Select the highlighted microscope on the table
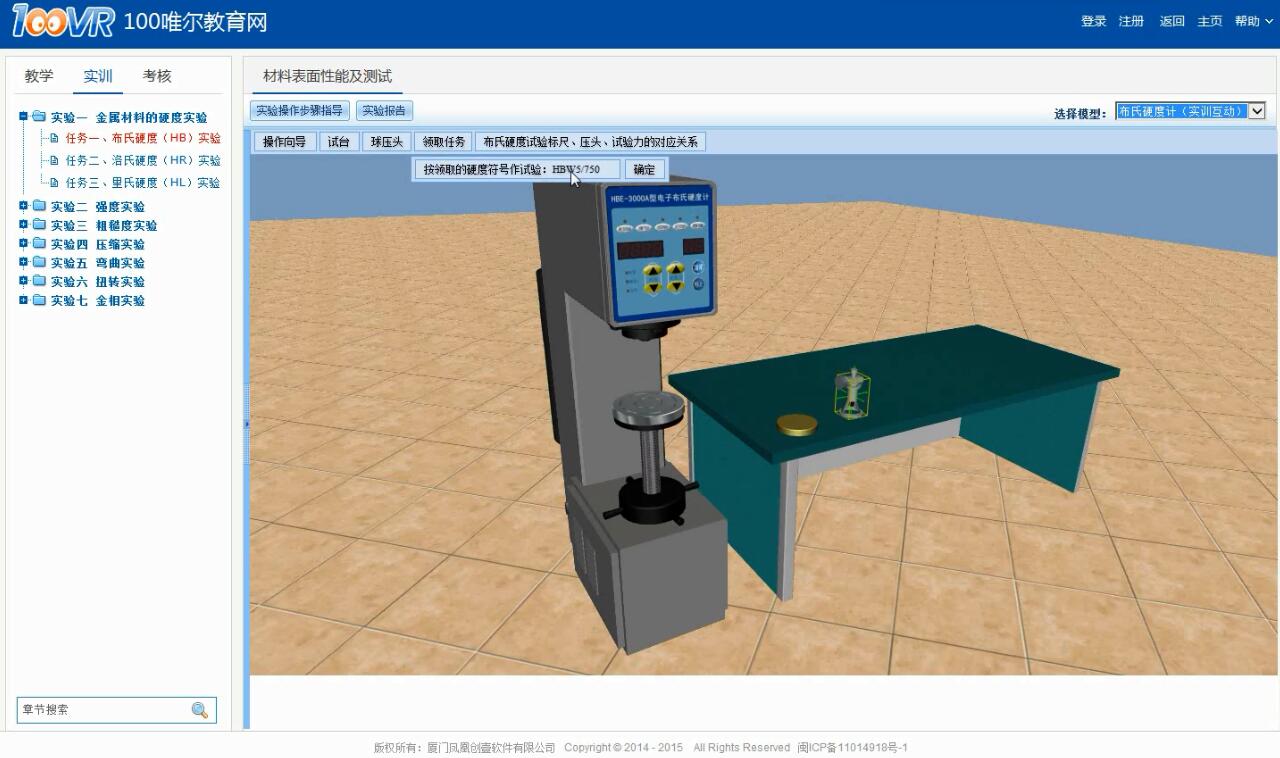Viewport: 1280px width, 758px height. pyautogui.click(x=851, y=393)
